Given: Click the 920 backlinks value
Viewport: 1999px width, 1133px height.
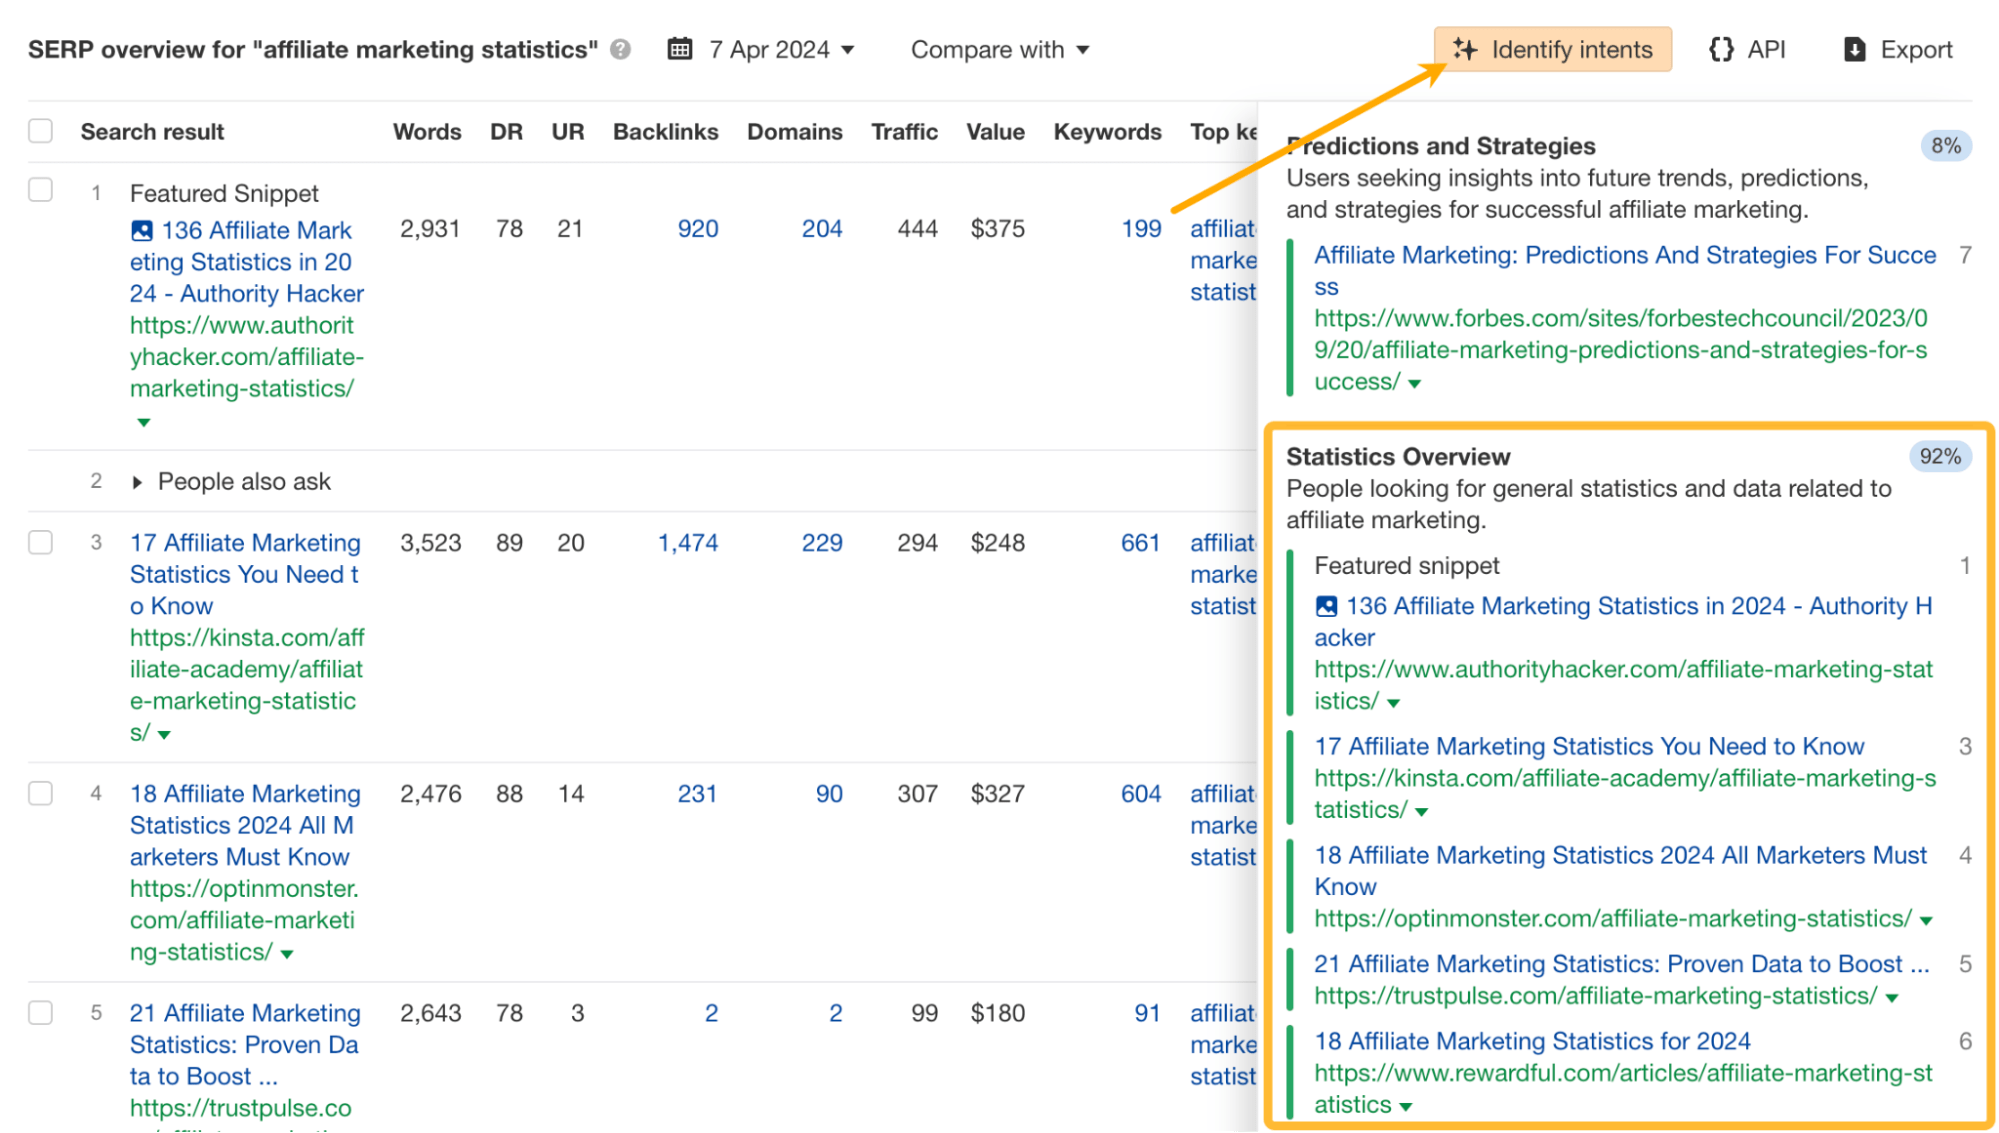Looking at the screenshot, I should [698, 229].
